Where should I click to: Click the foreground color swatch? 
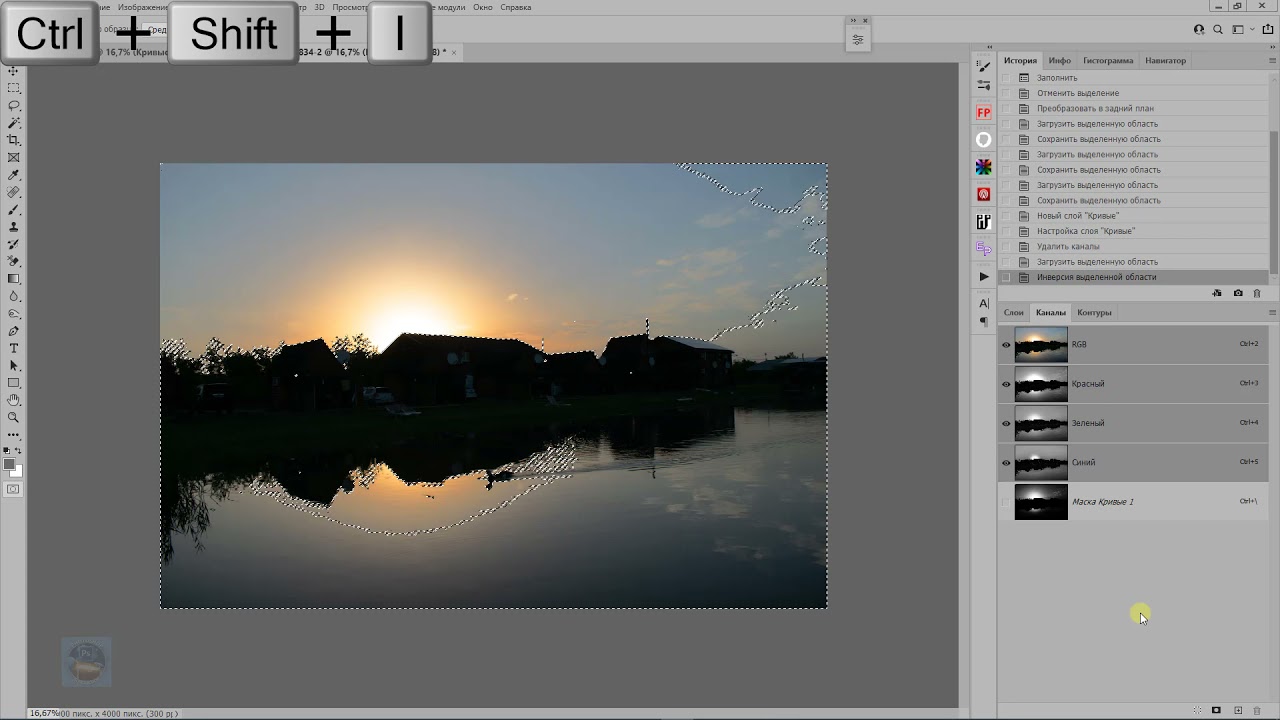[9, 465]
